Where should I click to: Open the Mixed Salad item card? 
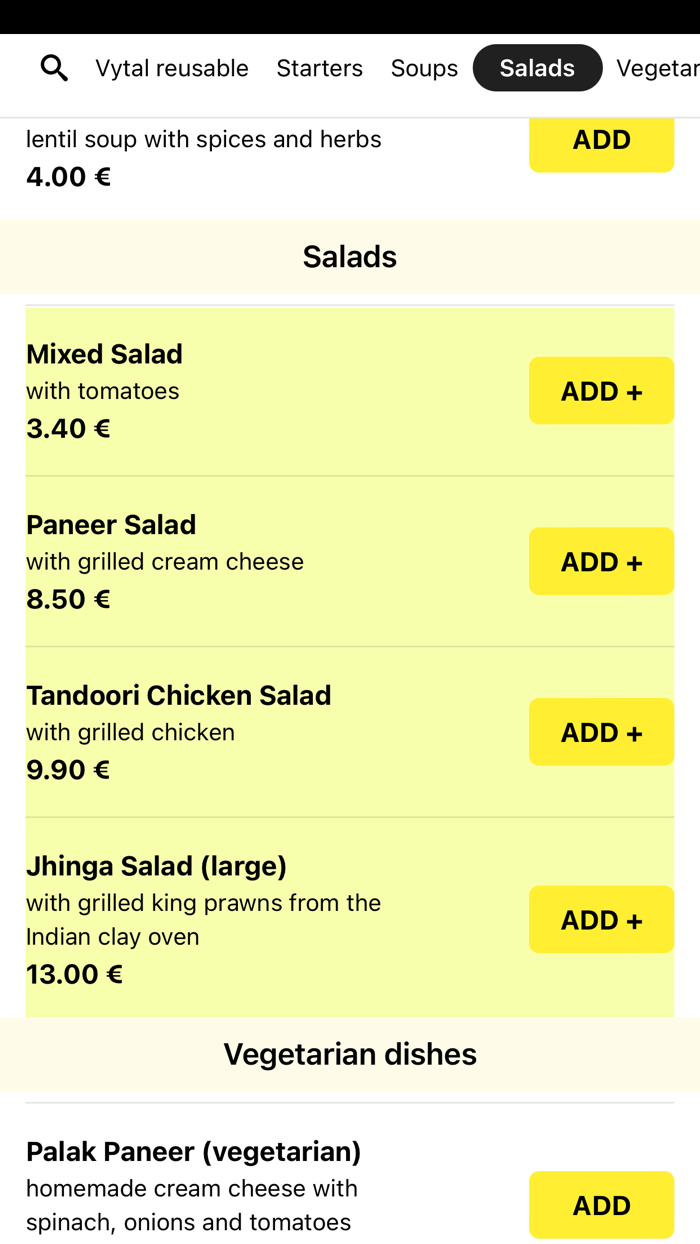104,354
